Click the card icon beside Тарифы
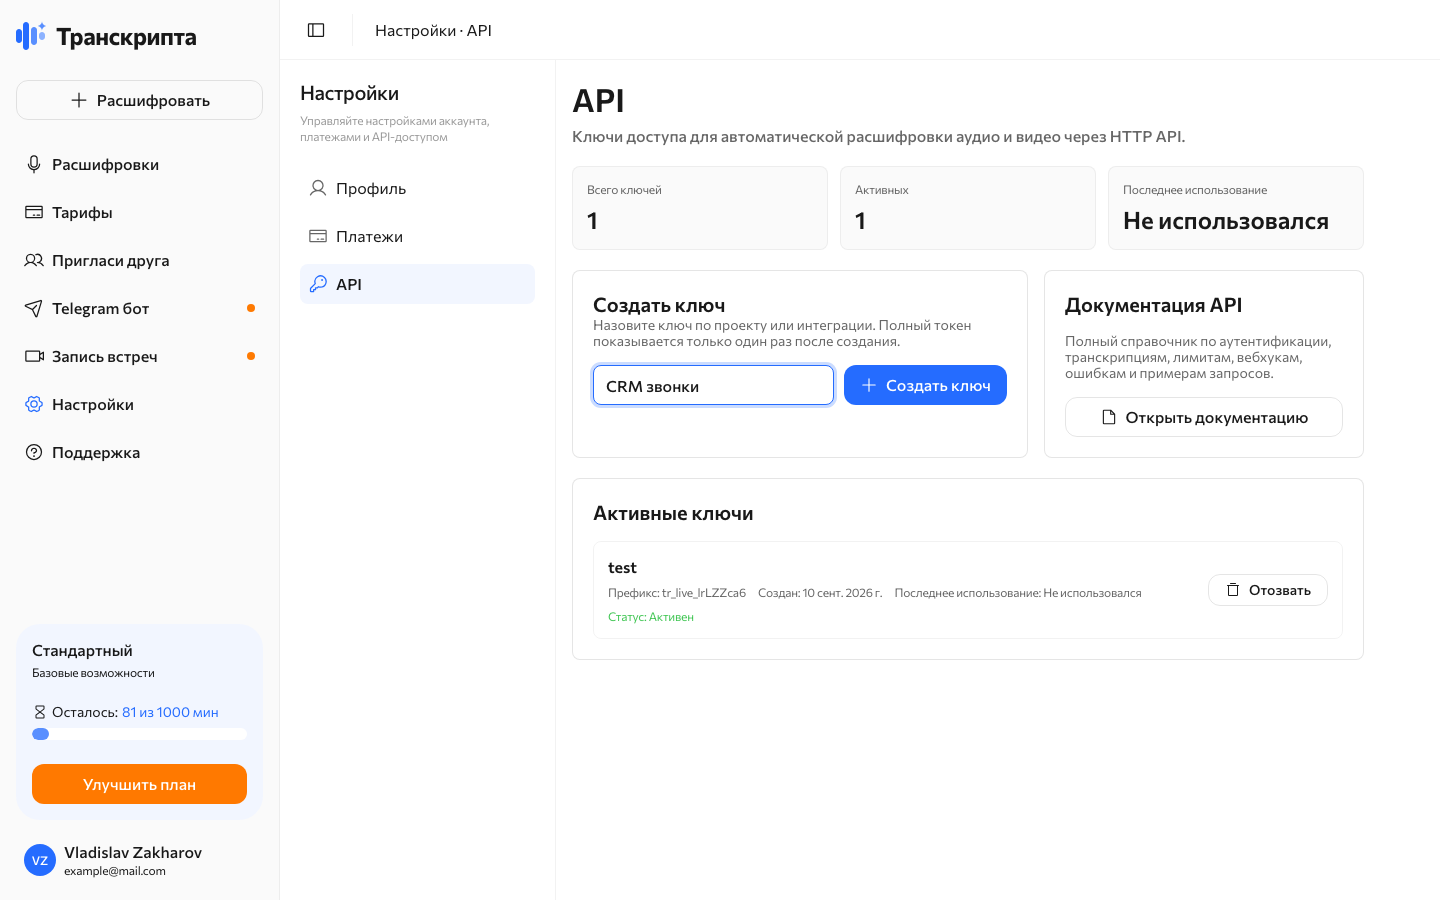 coord(34,212)
